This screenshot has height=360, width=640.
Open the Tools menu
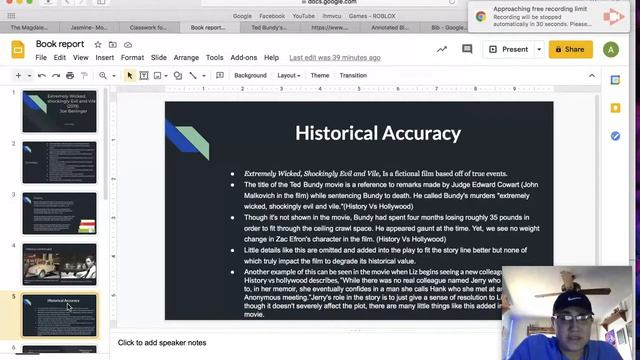pyautogui.click(x=214, y=58)
